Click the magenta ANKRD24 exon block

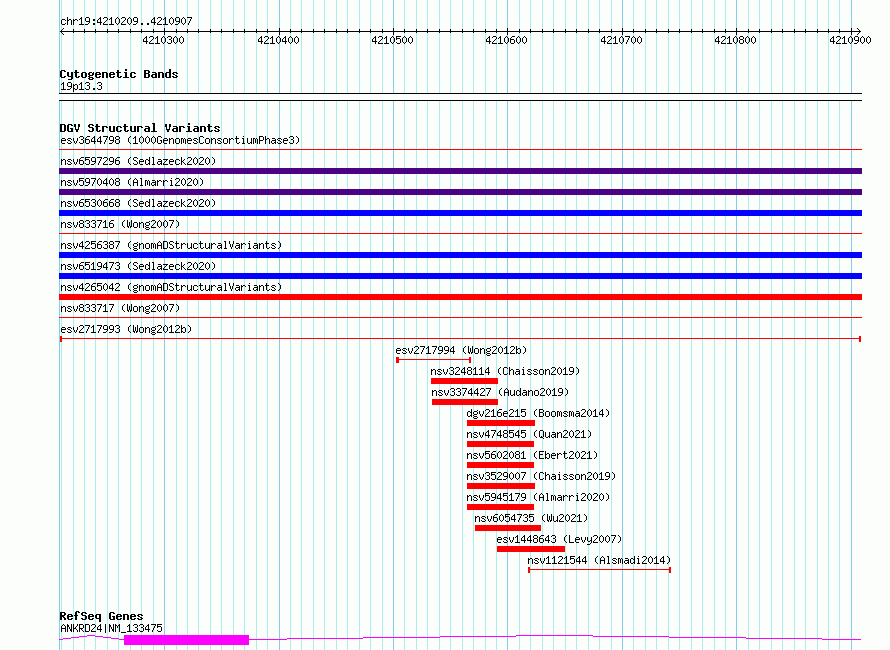click(186, 640)
